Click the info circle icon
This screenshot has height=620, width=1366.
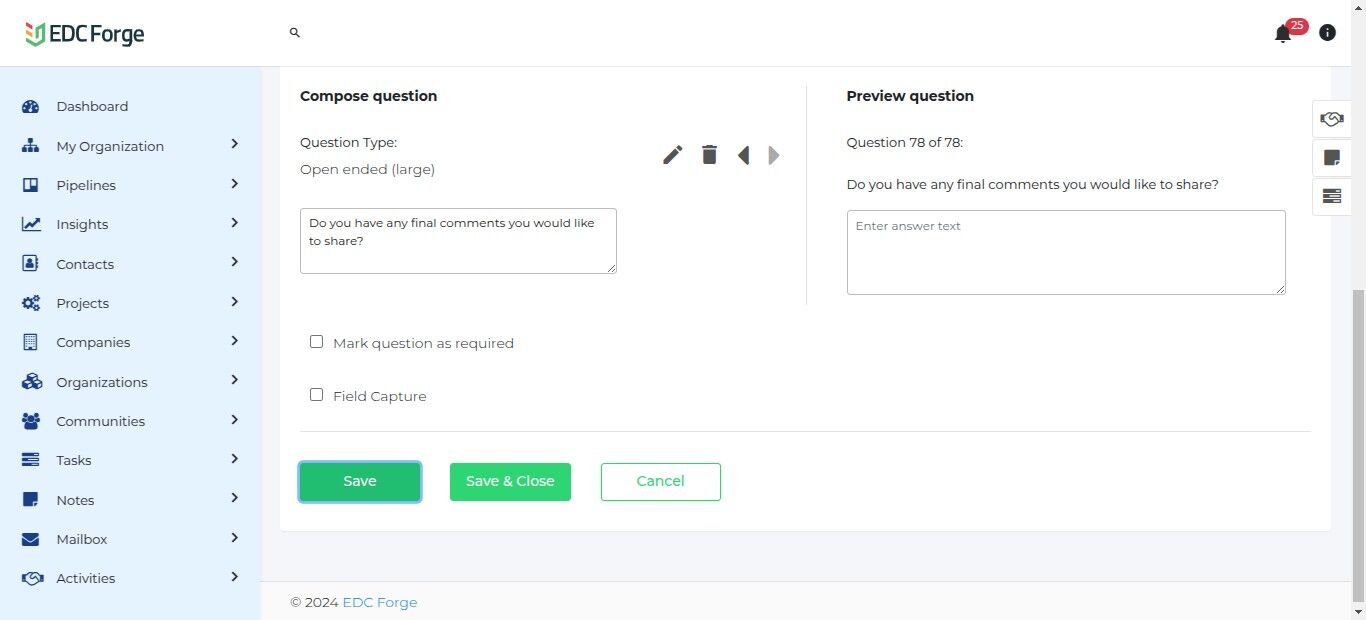coord(1327,33)
